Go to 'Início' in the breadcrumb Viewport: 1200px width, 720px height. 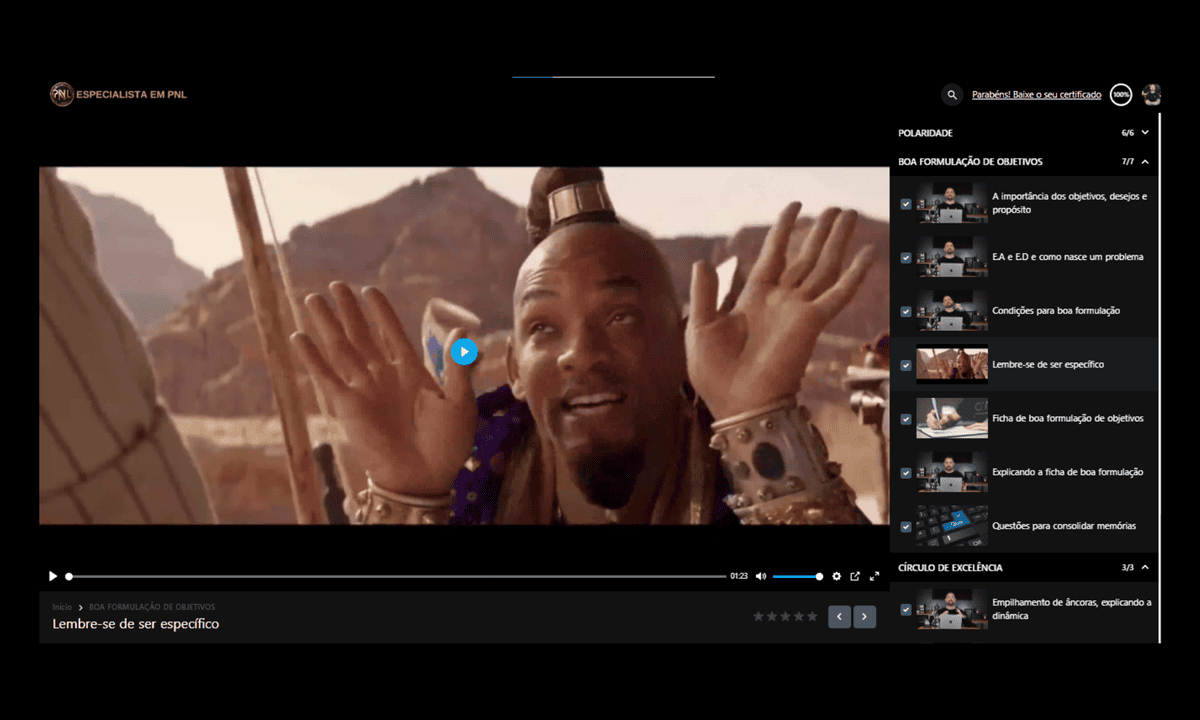62,607
